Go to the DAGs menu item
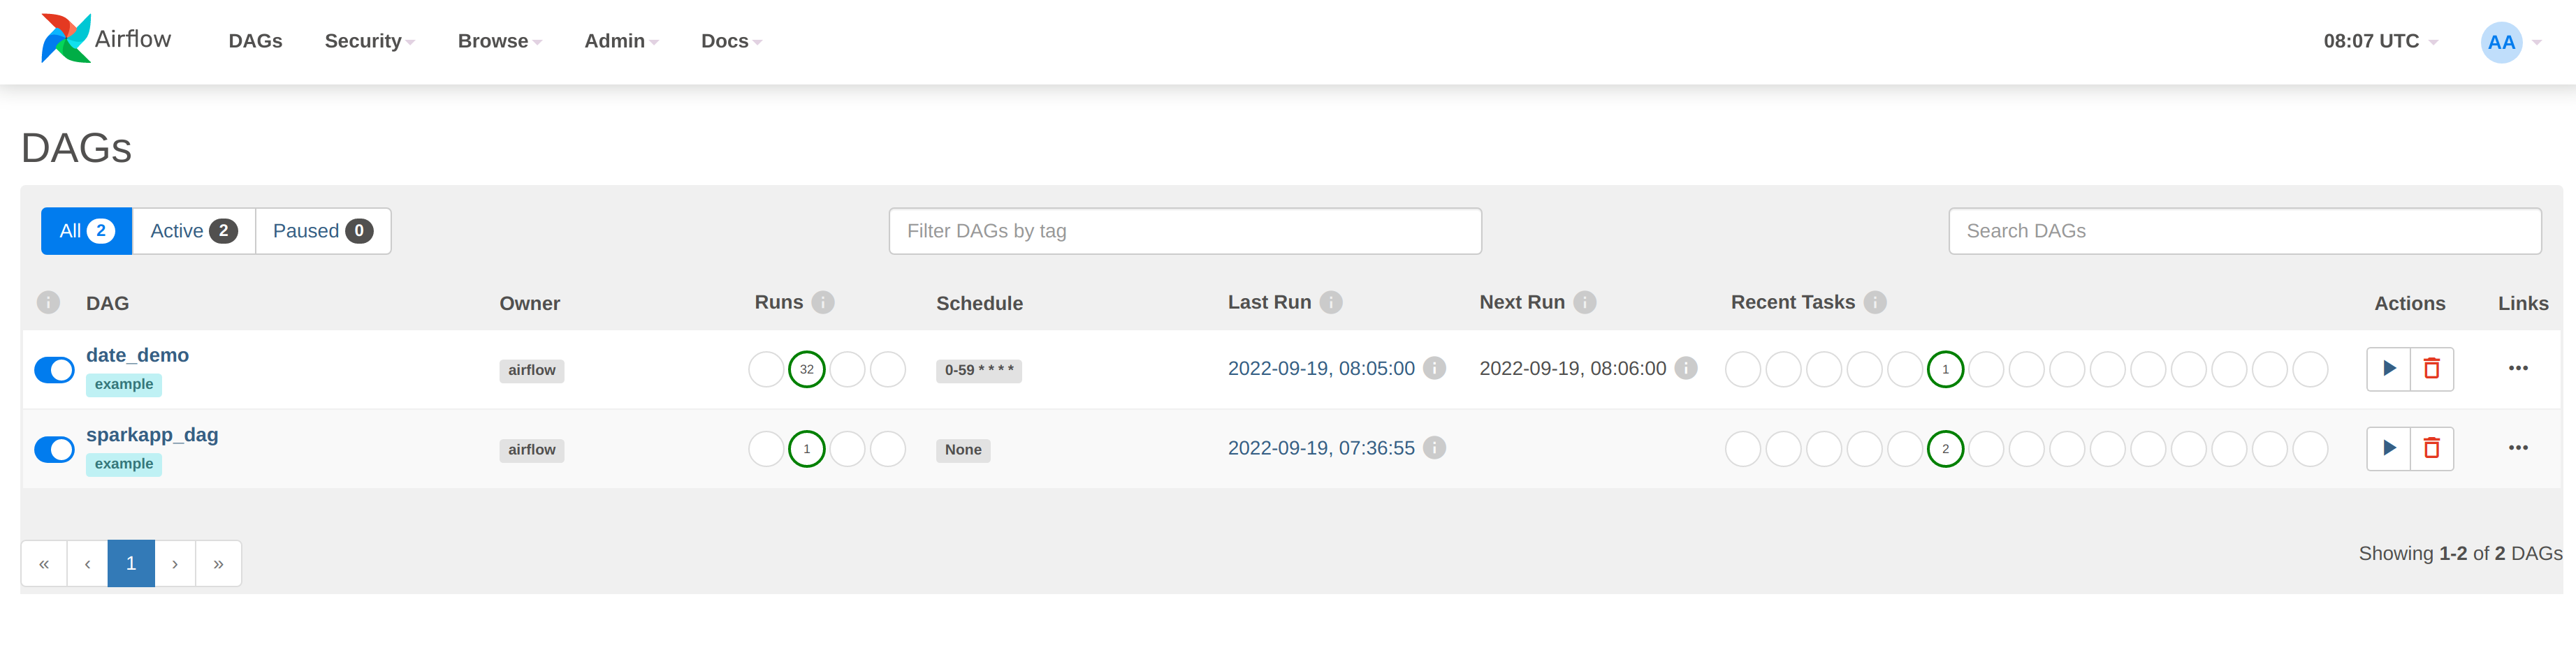This screenshot has width=2576, height=657. click(255, 41)
